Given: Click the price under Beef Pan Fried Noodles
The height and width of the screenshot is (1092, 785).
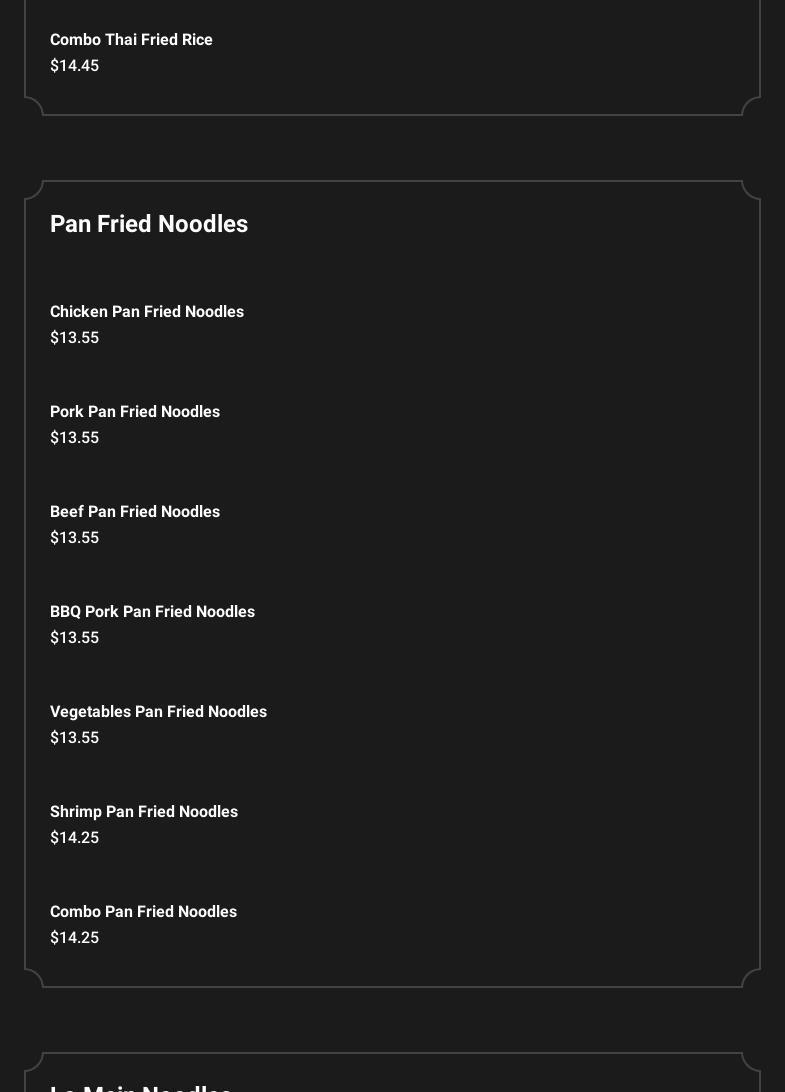Looking at the screenshot, I should (x=74, y=538).
